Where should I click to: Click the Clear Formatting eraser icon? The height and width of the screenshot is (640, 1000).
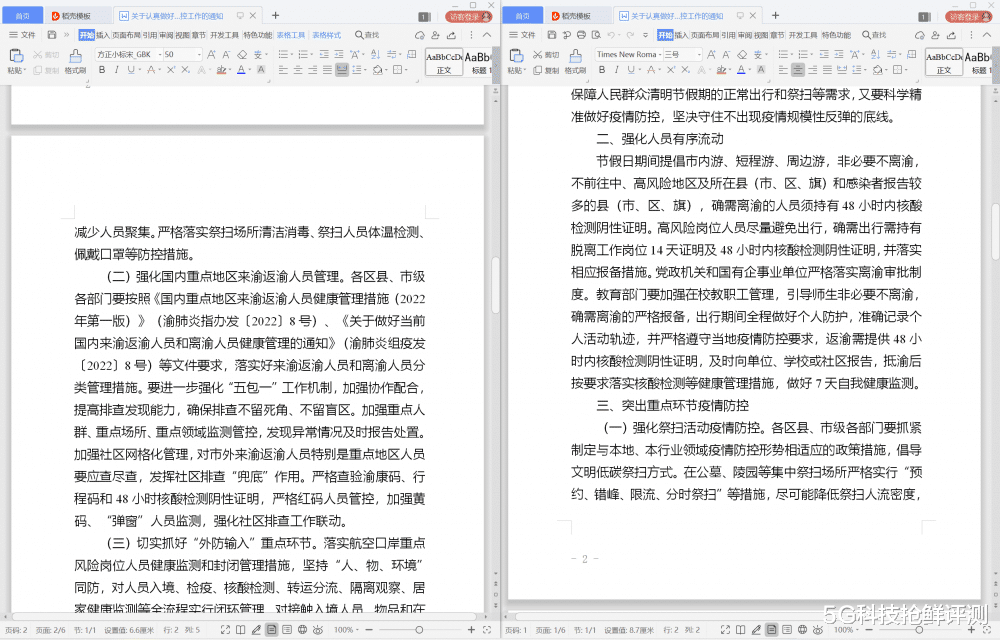click(241, 52)
